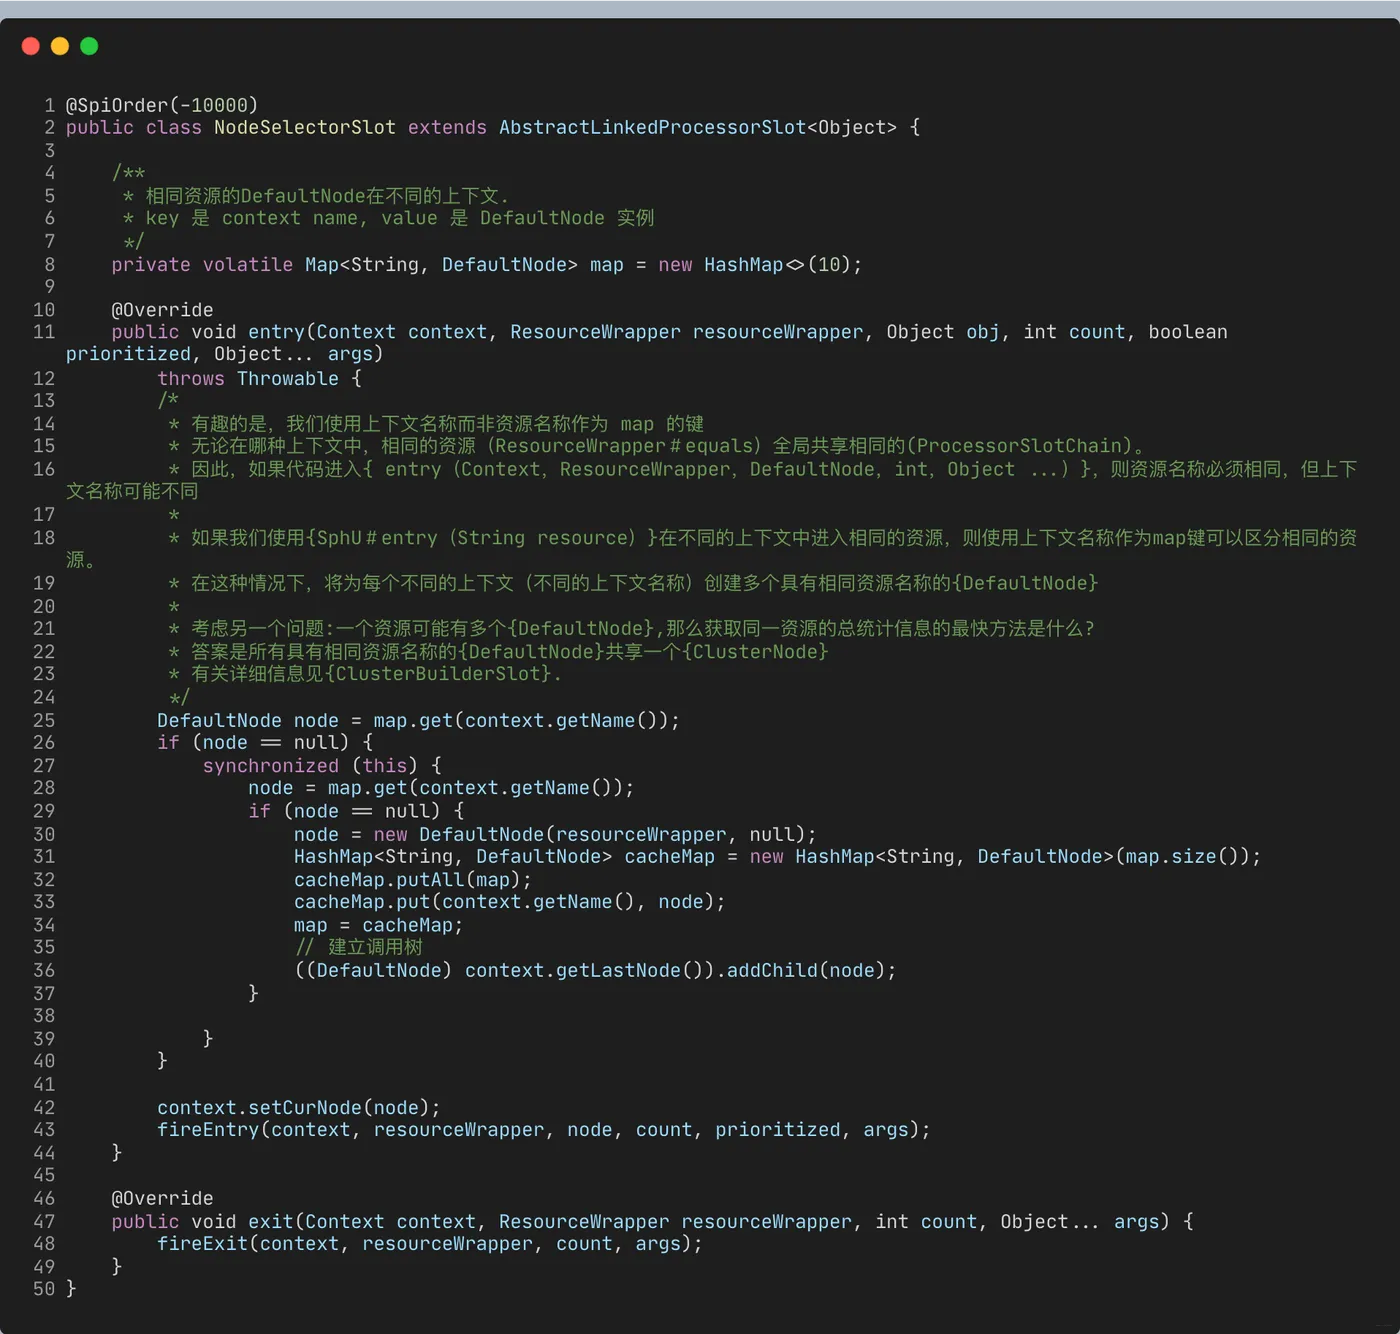The height and width of the screenshot is (1334, 1400).
Task: Click 'new HashMap<>(10)' initializer
Action: [754, 265]
